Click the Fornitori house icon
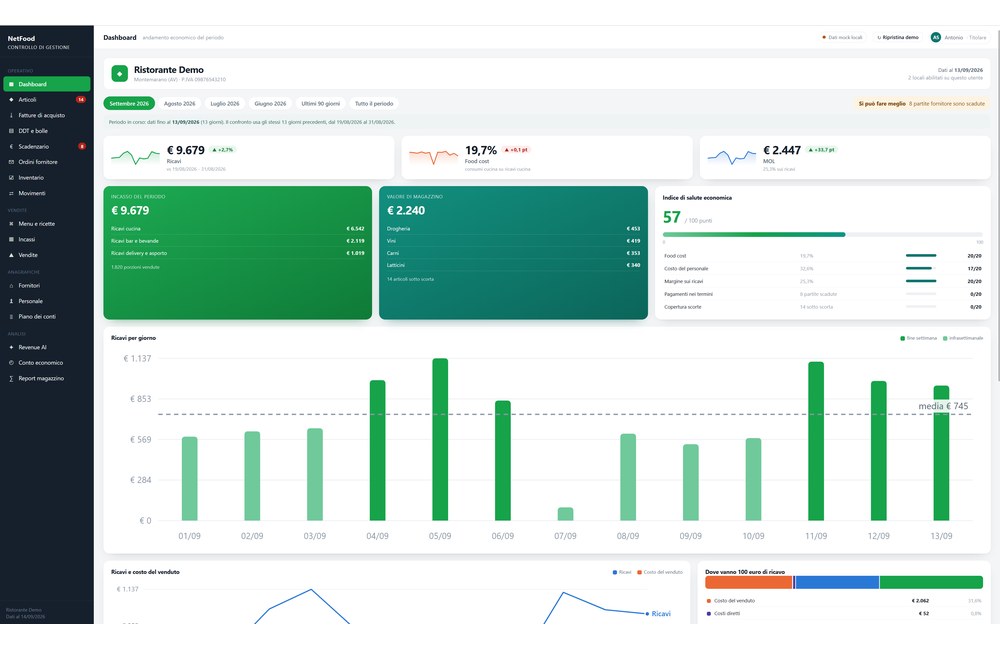 pyautogui.click(x=11, y=286)
